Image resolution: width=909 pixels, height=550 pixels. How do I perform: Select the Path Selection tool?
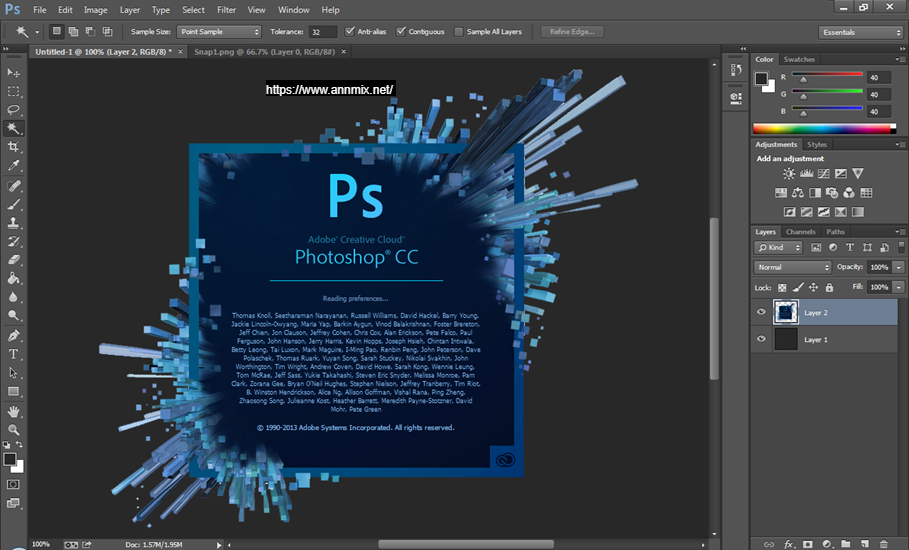pyautogui.click(x=13, y=373)
